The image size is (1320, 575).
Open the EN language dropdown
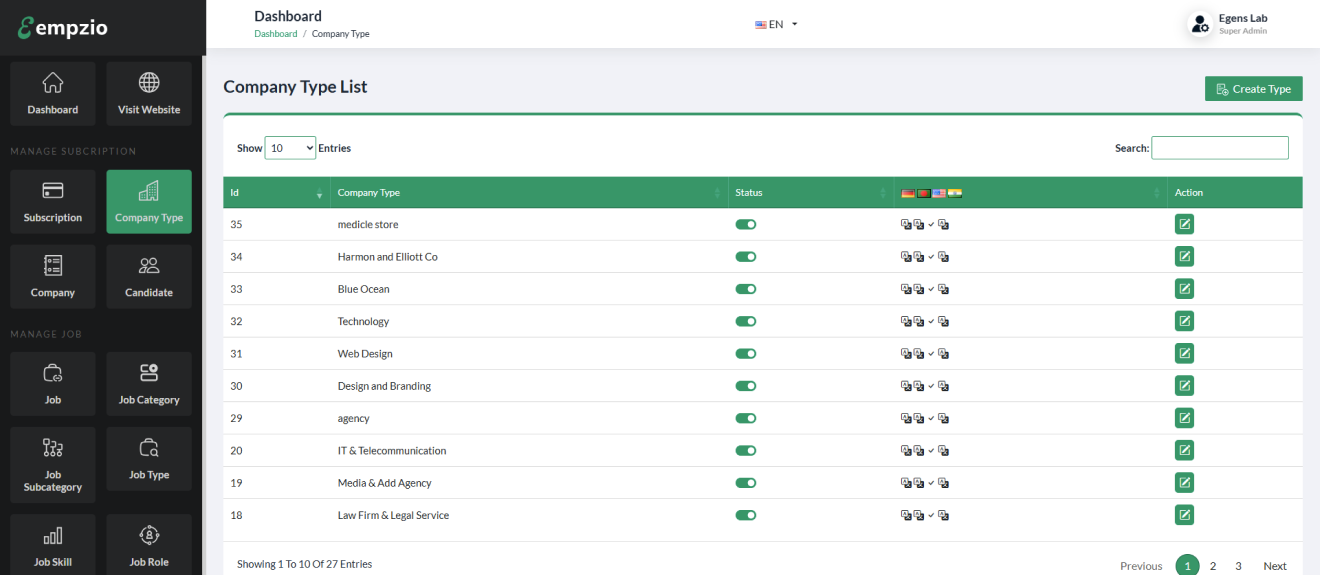click(x=776, y=24)
